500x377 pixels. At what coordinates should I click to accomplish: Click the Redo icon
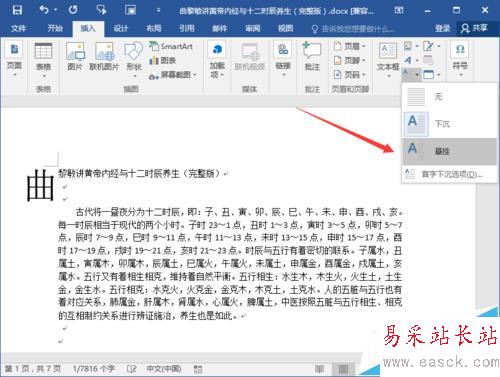[73, 10]
